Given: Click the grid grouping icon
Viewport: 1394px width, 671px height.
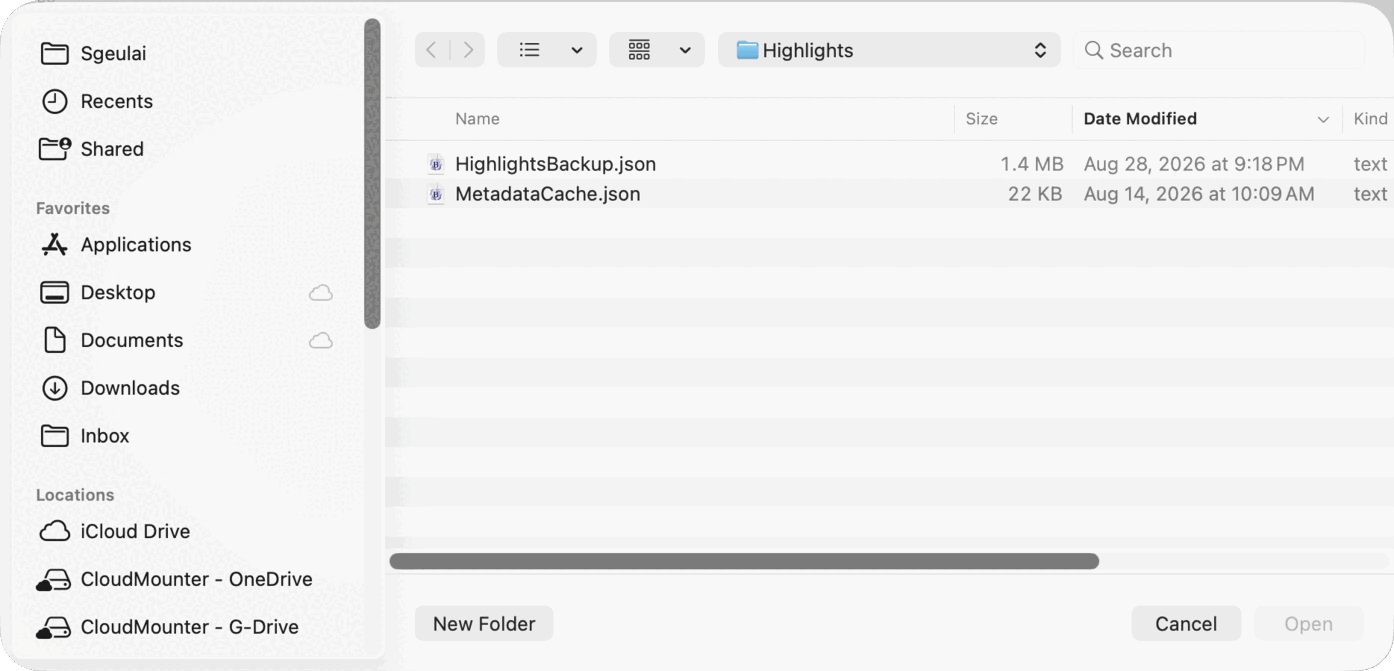Looking at the screenshot, I should click(x=639, y=50).
